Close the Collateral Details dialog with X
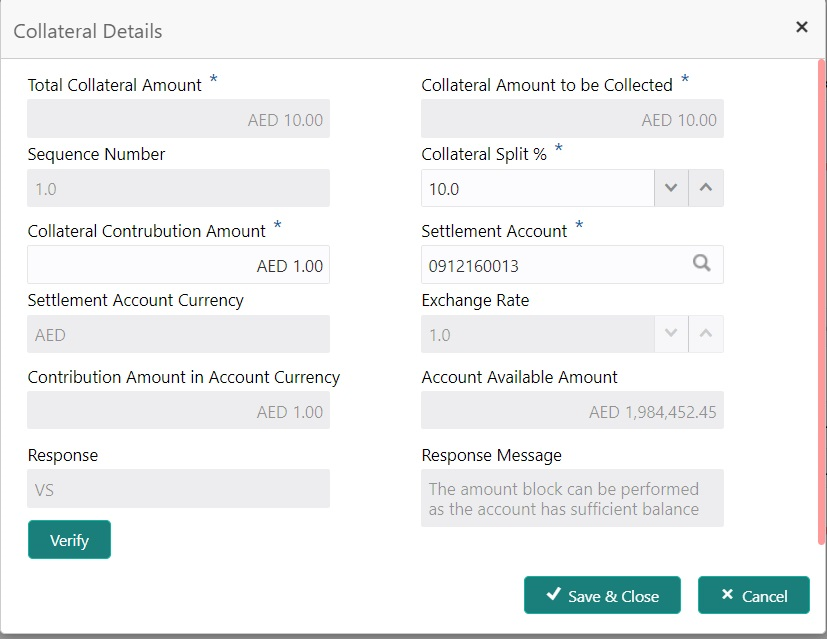 click(801, 28)
